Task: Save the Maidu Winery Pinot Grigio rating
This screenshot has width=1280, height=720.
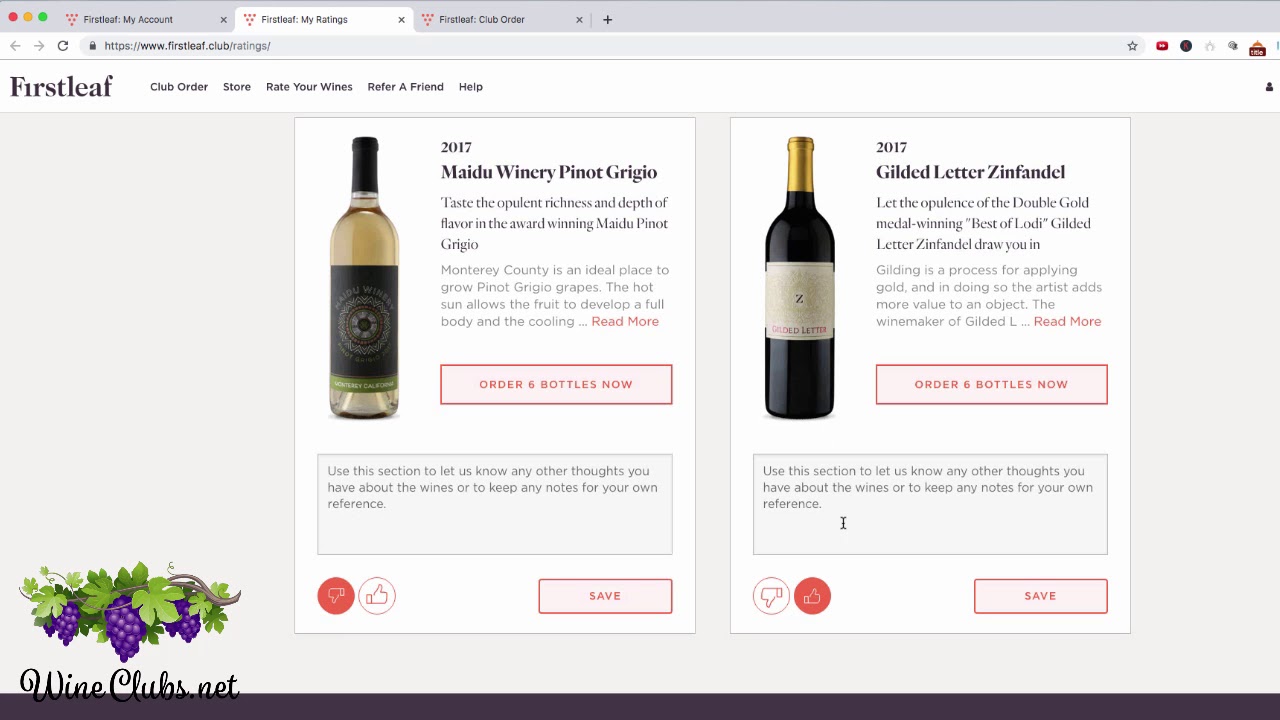Action: (605, 596)
